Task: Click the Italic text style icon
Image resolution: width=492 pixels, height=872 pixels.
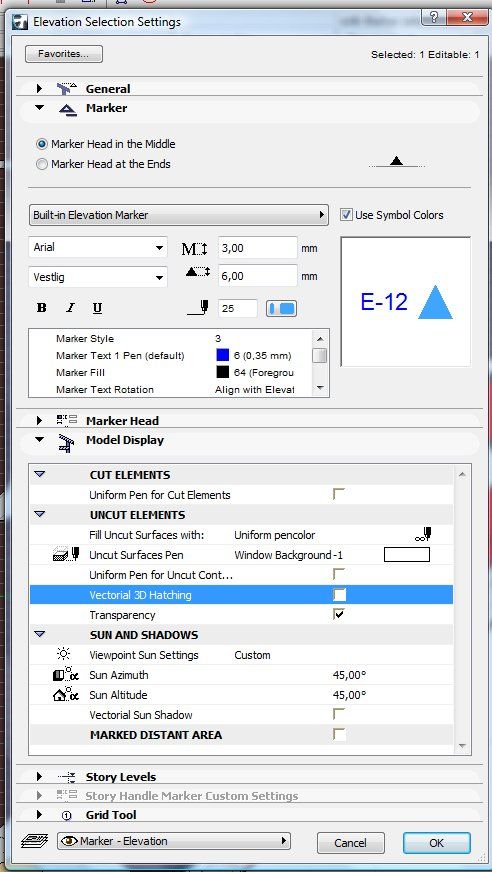Action: click(70, 308)
